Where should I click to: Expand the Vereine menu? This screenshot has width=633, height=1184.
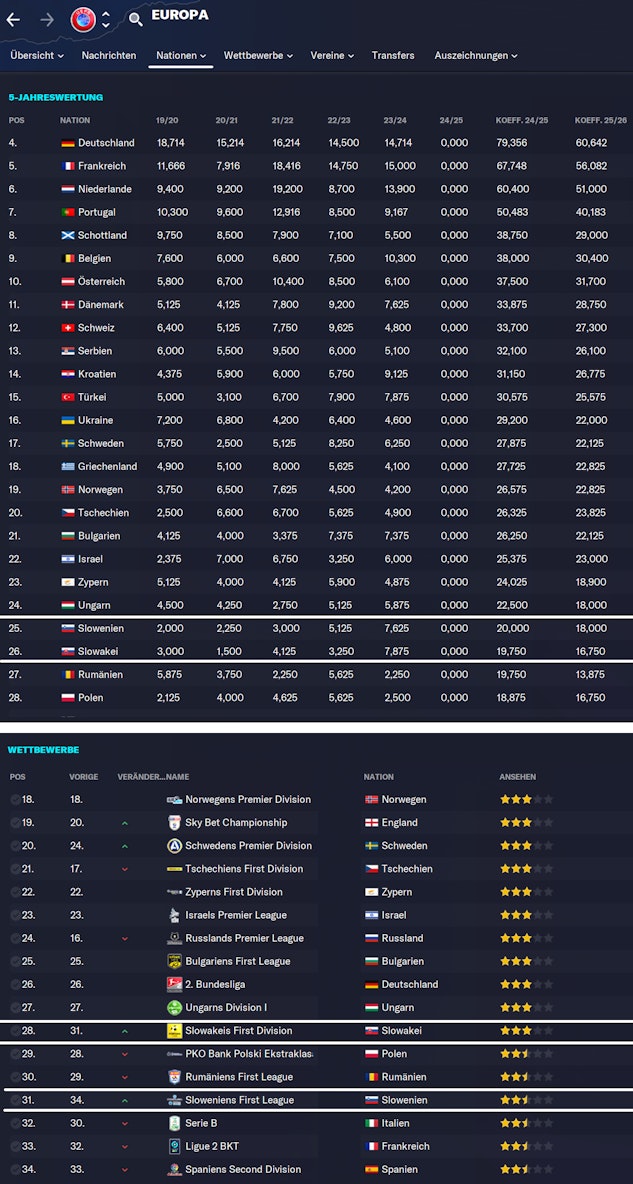(331, 56)
